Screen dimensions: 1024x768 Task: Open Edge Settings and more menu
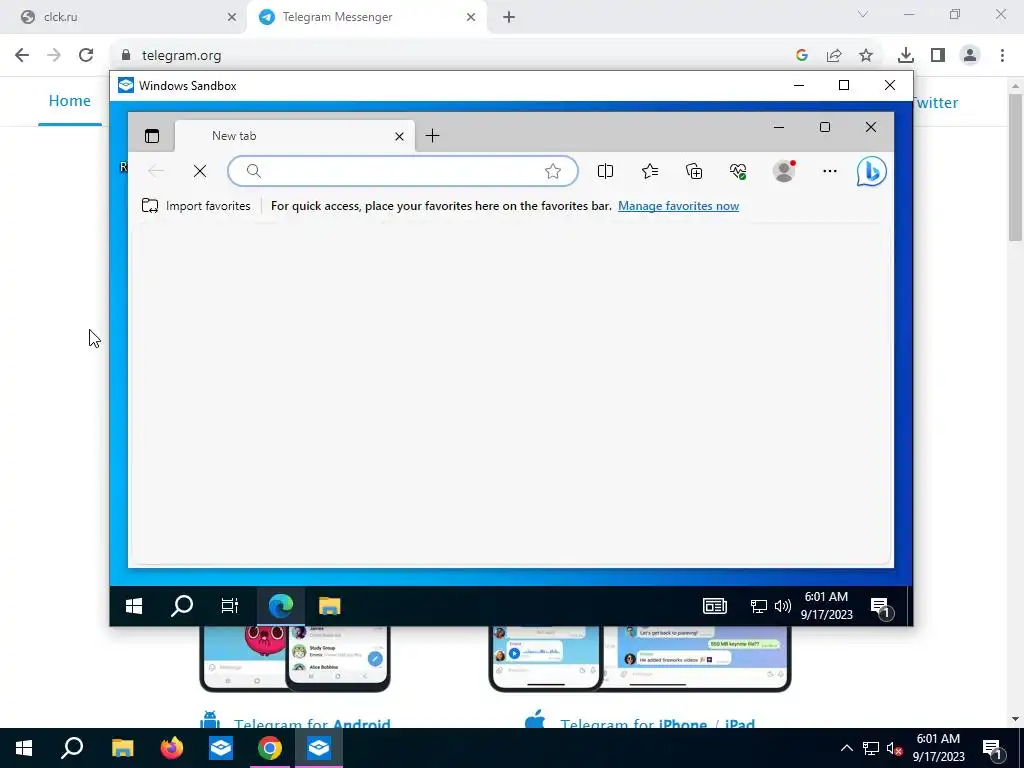coord(829,171)
